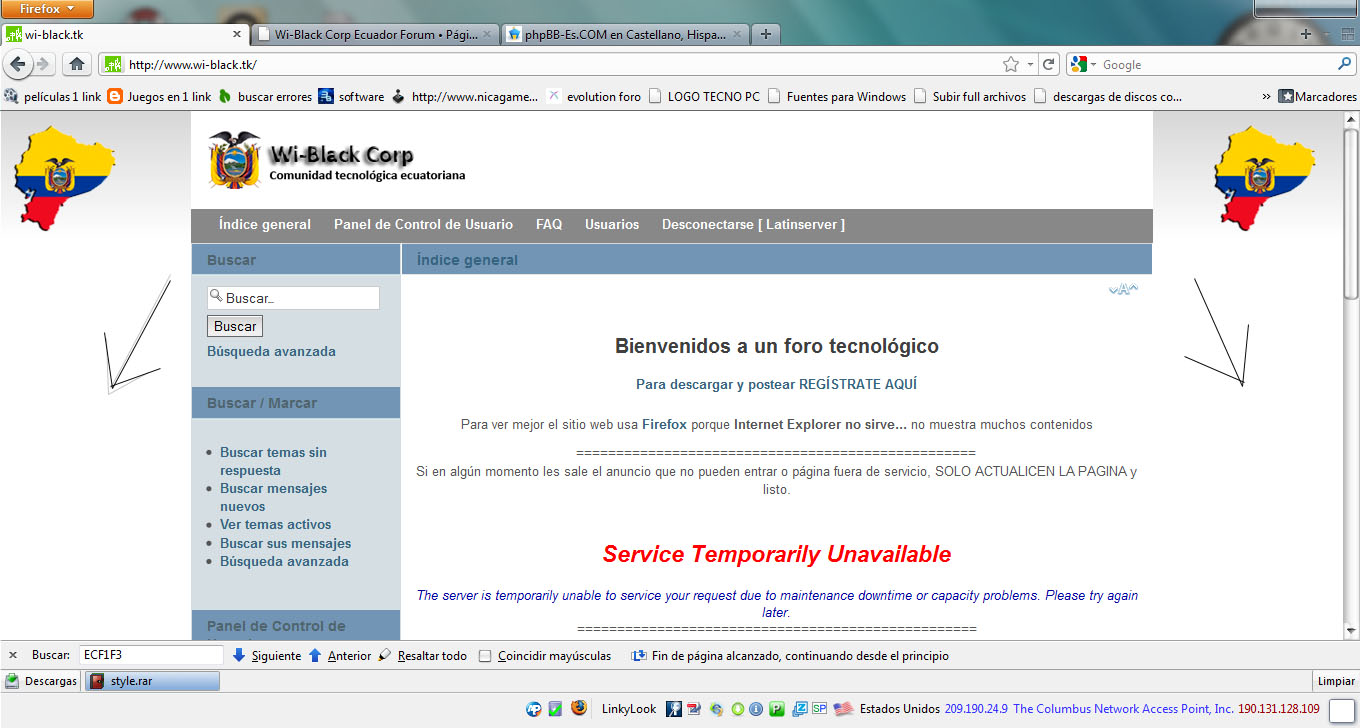
Task: Switch to the wi-black.tk tab
Action: [x=125, y=34]
